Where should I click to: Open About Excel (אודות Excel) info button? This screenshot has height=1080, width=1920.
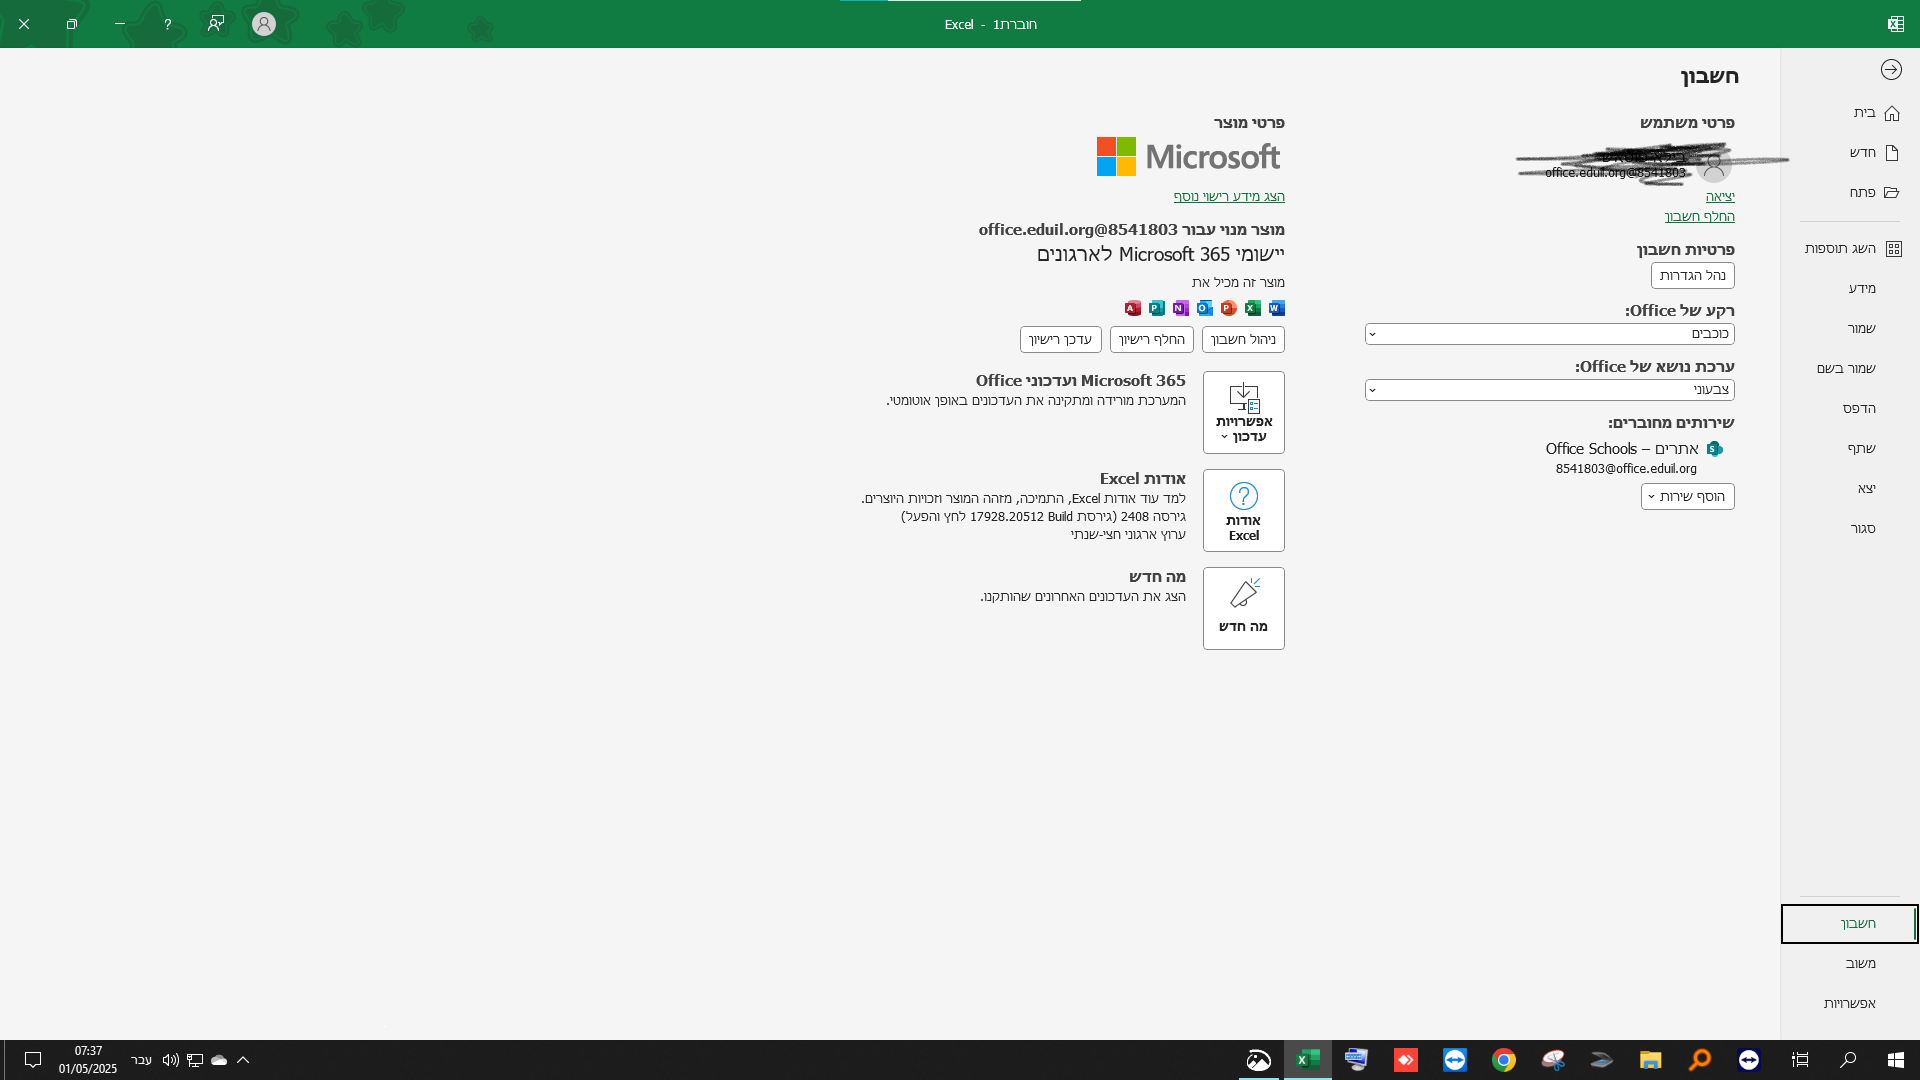[x=1243, y=510]
